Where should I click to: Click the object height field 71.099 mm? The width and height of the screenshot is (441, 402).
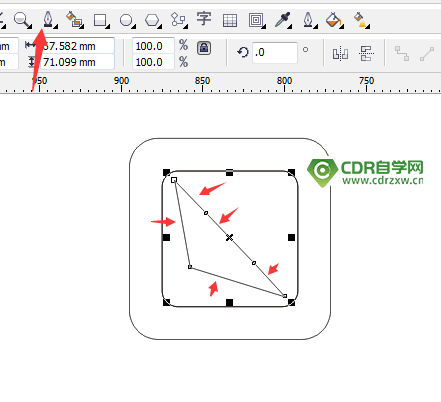point(77,62)
